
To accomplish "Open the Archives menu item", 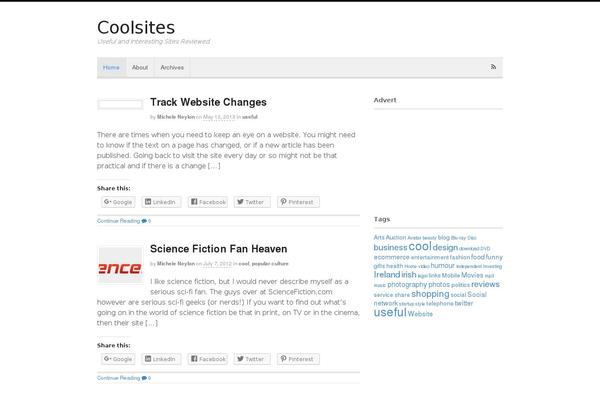I will point(172,67).
